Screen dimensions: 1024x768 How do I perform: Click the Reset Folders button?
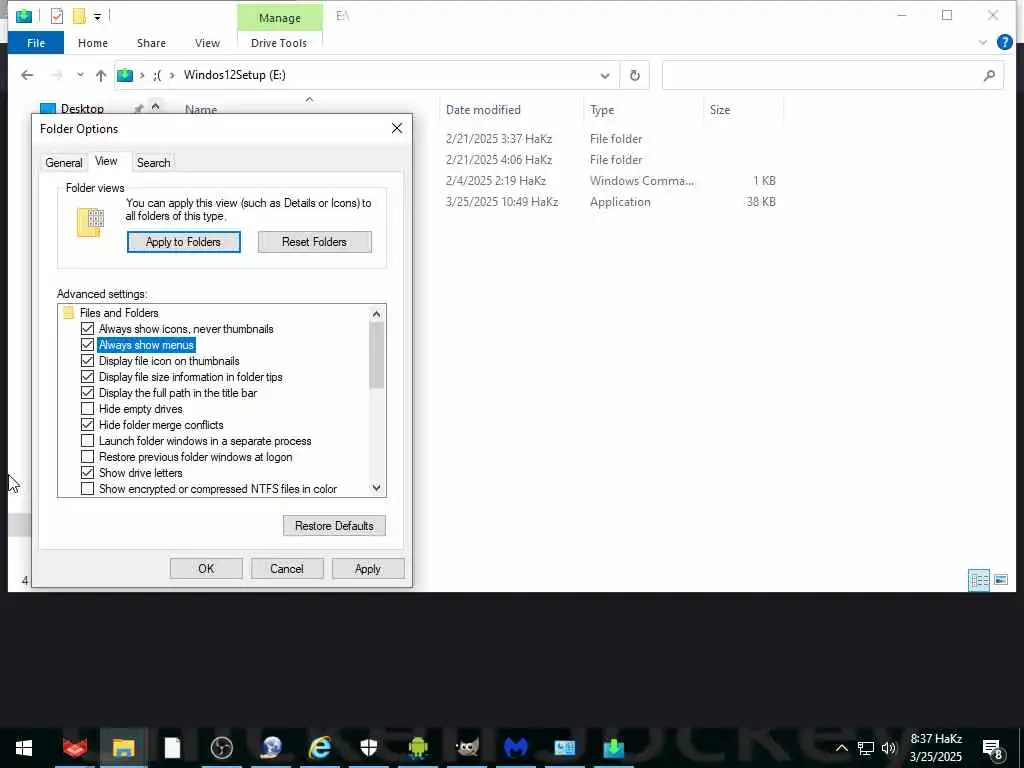click(314, 242)
